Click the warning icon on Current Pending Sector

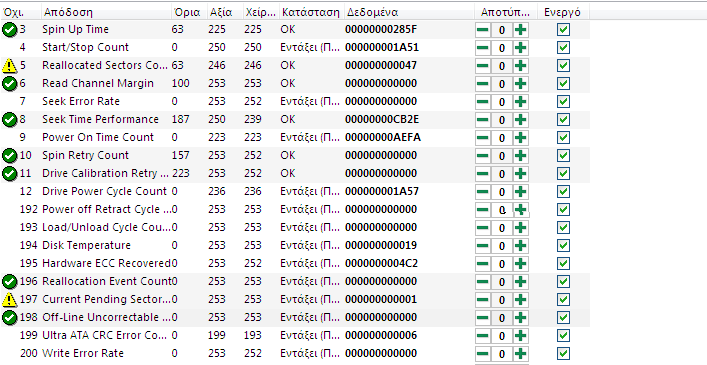(x=9, y=300)
